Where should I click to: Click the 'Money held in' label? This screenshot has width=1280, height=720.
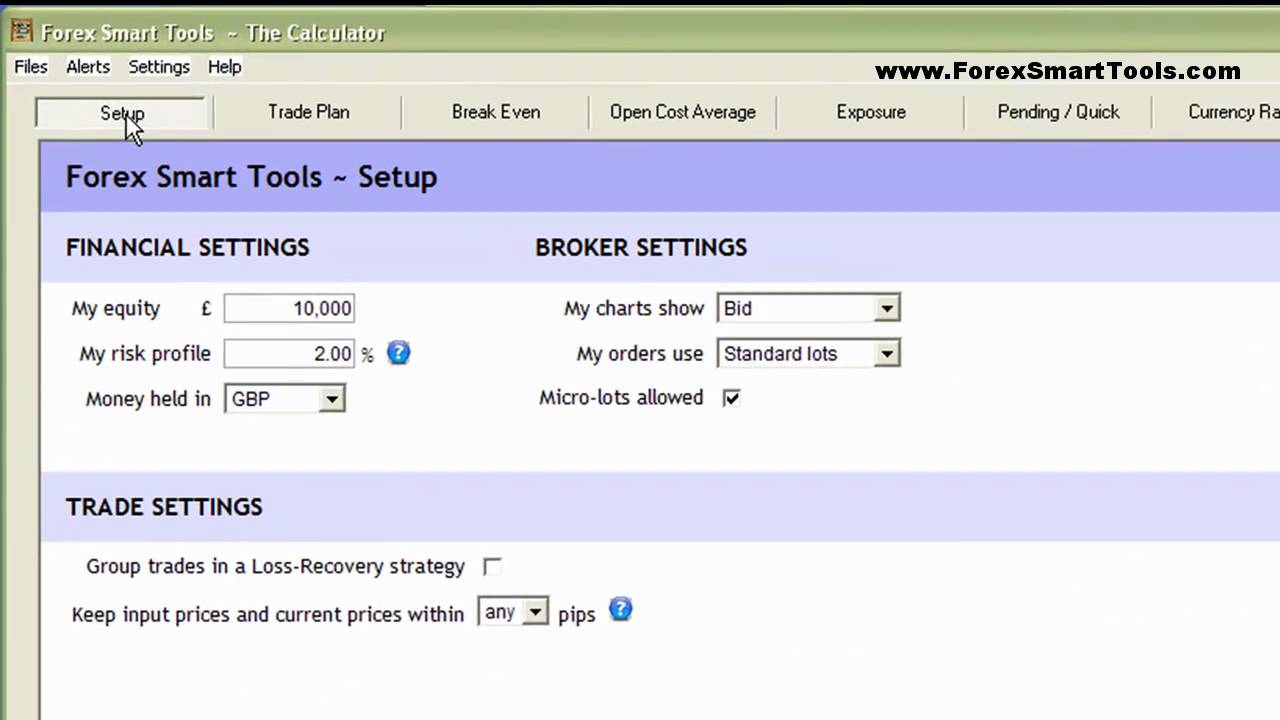coord(148,399)
